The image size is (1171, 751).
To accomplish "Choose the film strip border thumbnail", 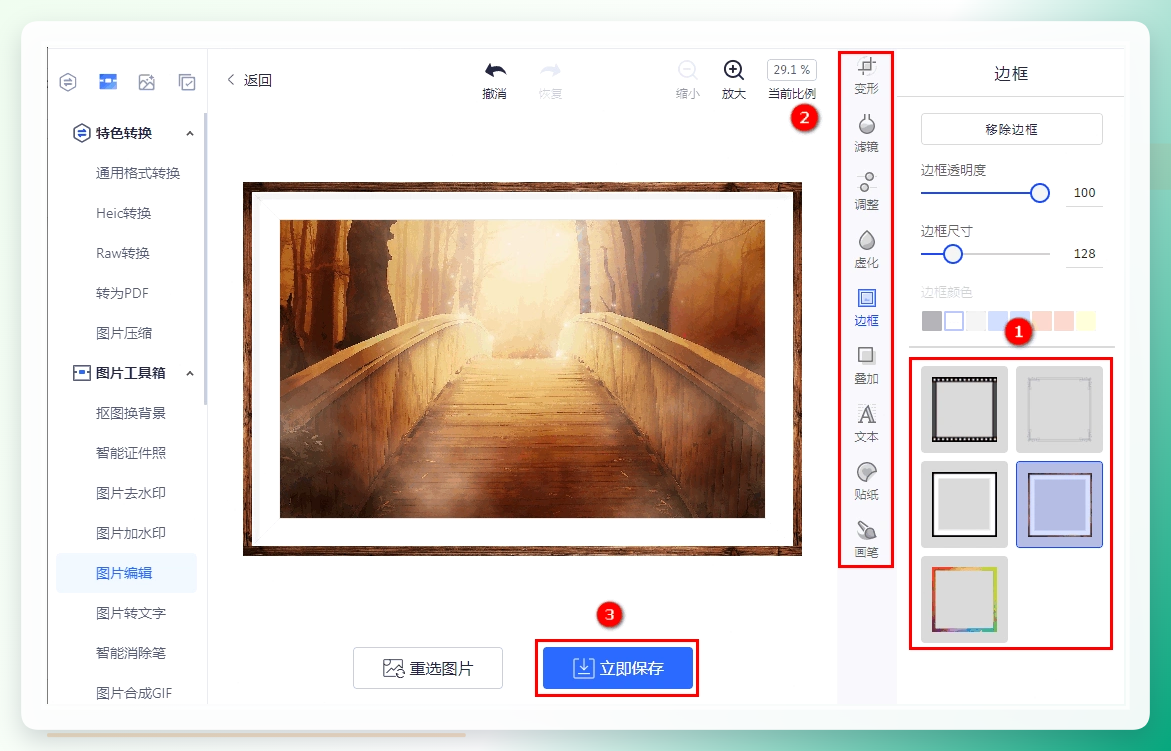I will [964, 409].
